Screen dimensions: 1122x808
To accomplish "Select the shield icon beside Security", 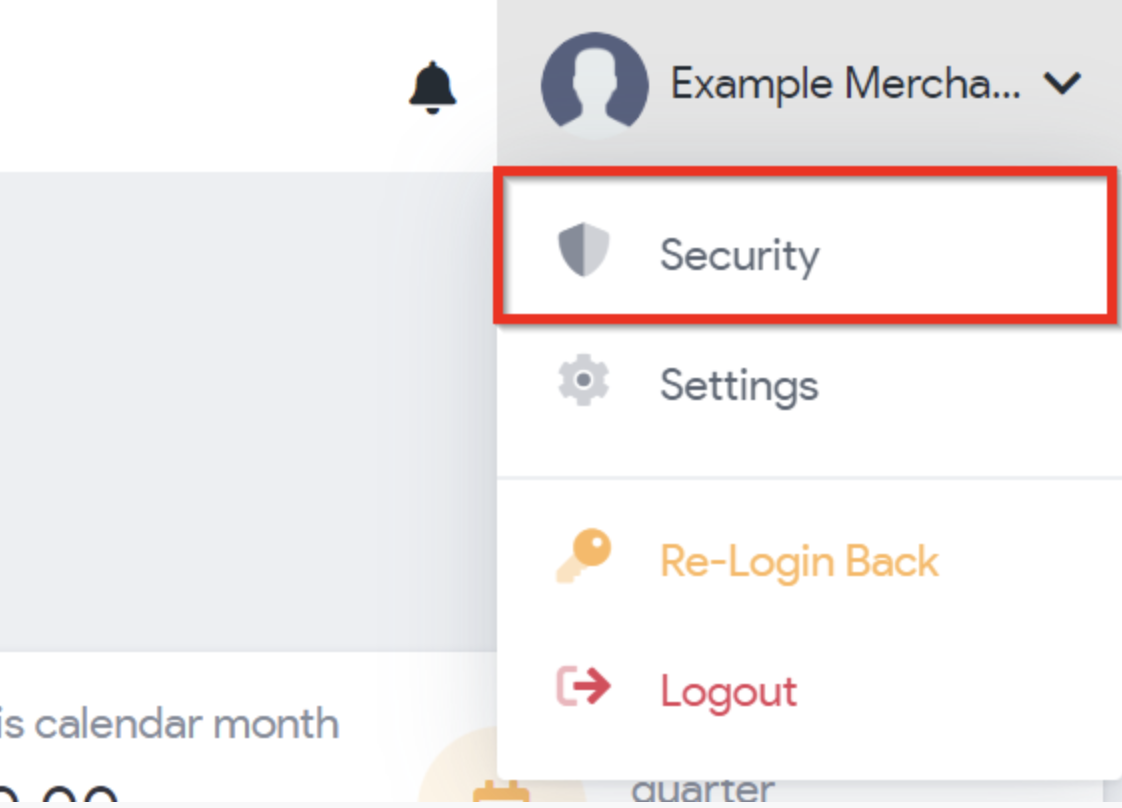I will (x=584, y=250).
